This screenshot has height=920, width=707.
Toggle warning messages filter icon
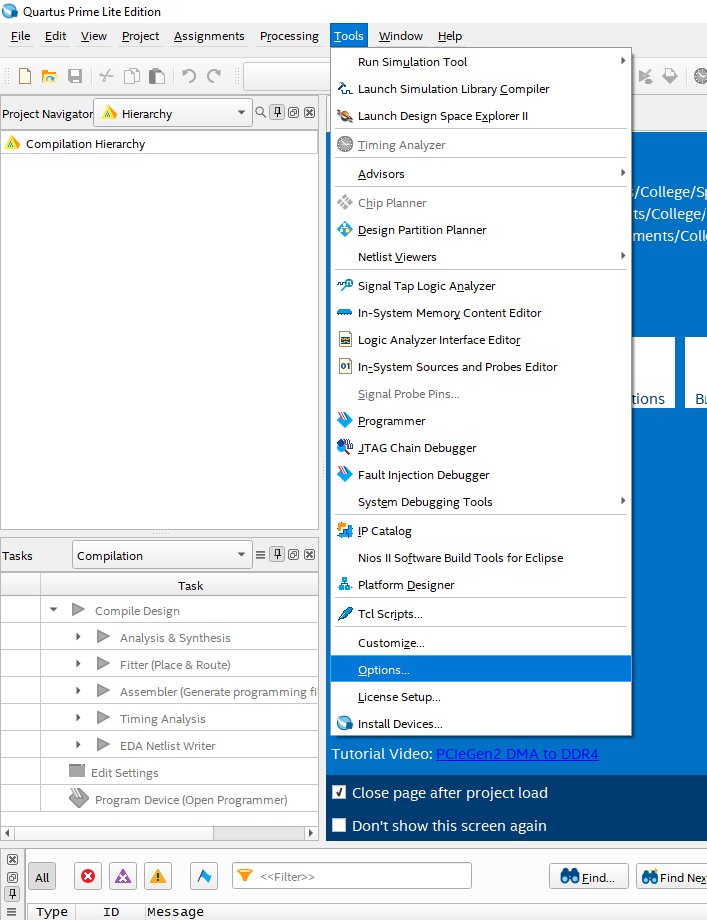(158, 876)
